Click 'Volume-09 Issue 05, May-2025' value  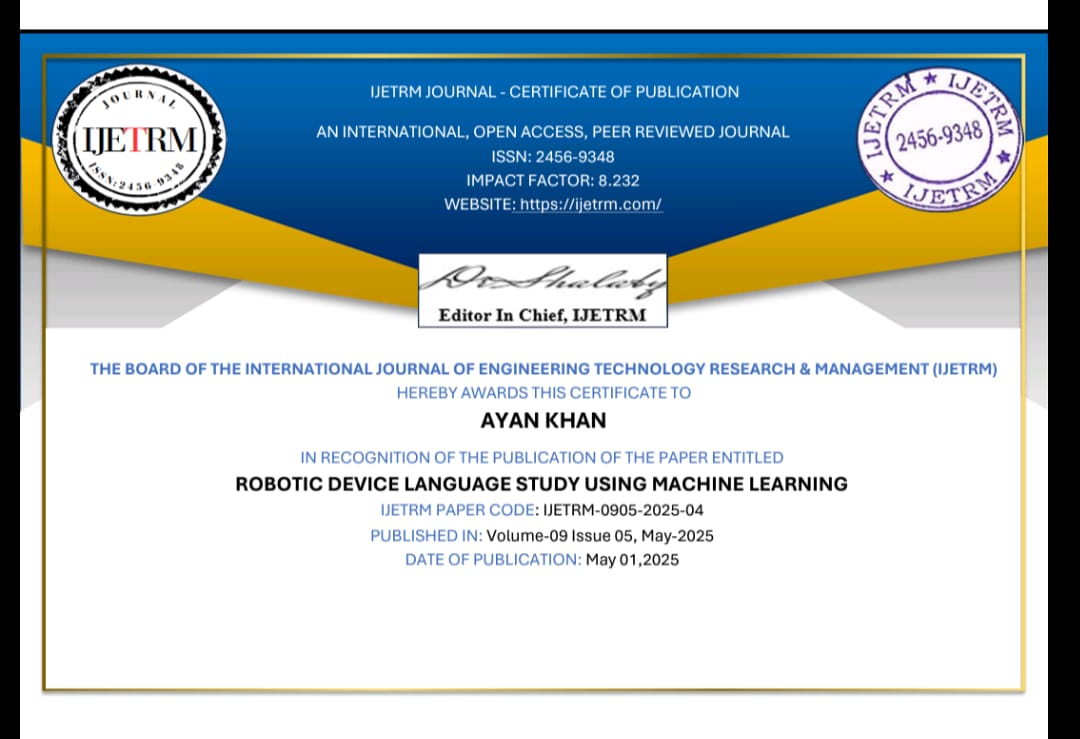coord(600,536)
